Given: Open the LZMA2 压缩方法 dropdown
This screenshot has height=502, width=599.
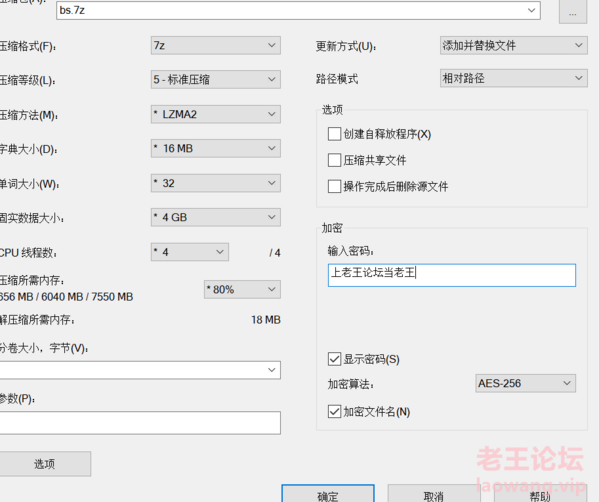Looking at the screenshot, I should (x=215, y=114).
